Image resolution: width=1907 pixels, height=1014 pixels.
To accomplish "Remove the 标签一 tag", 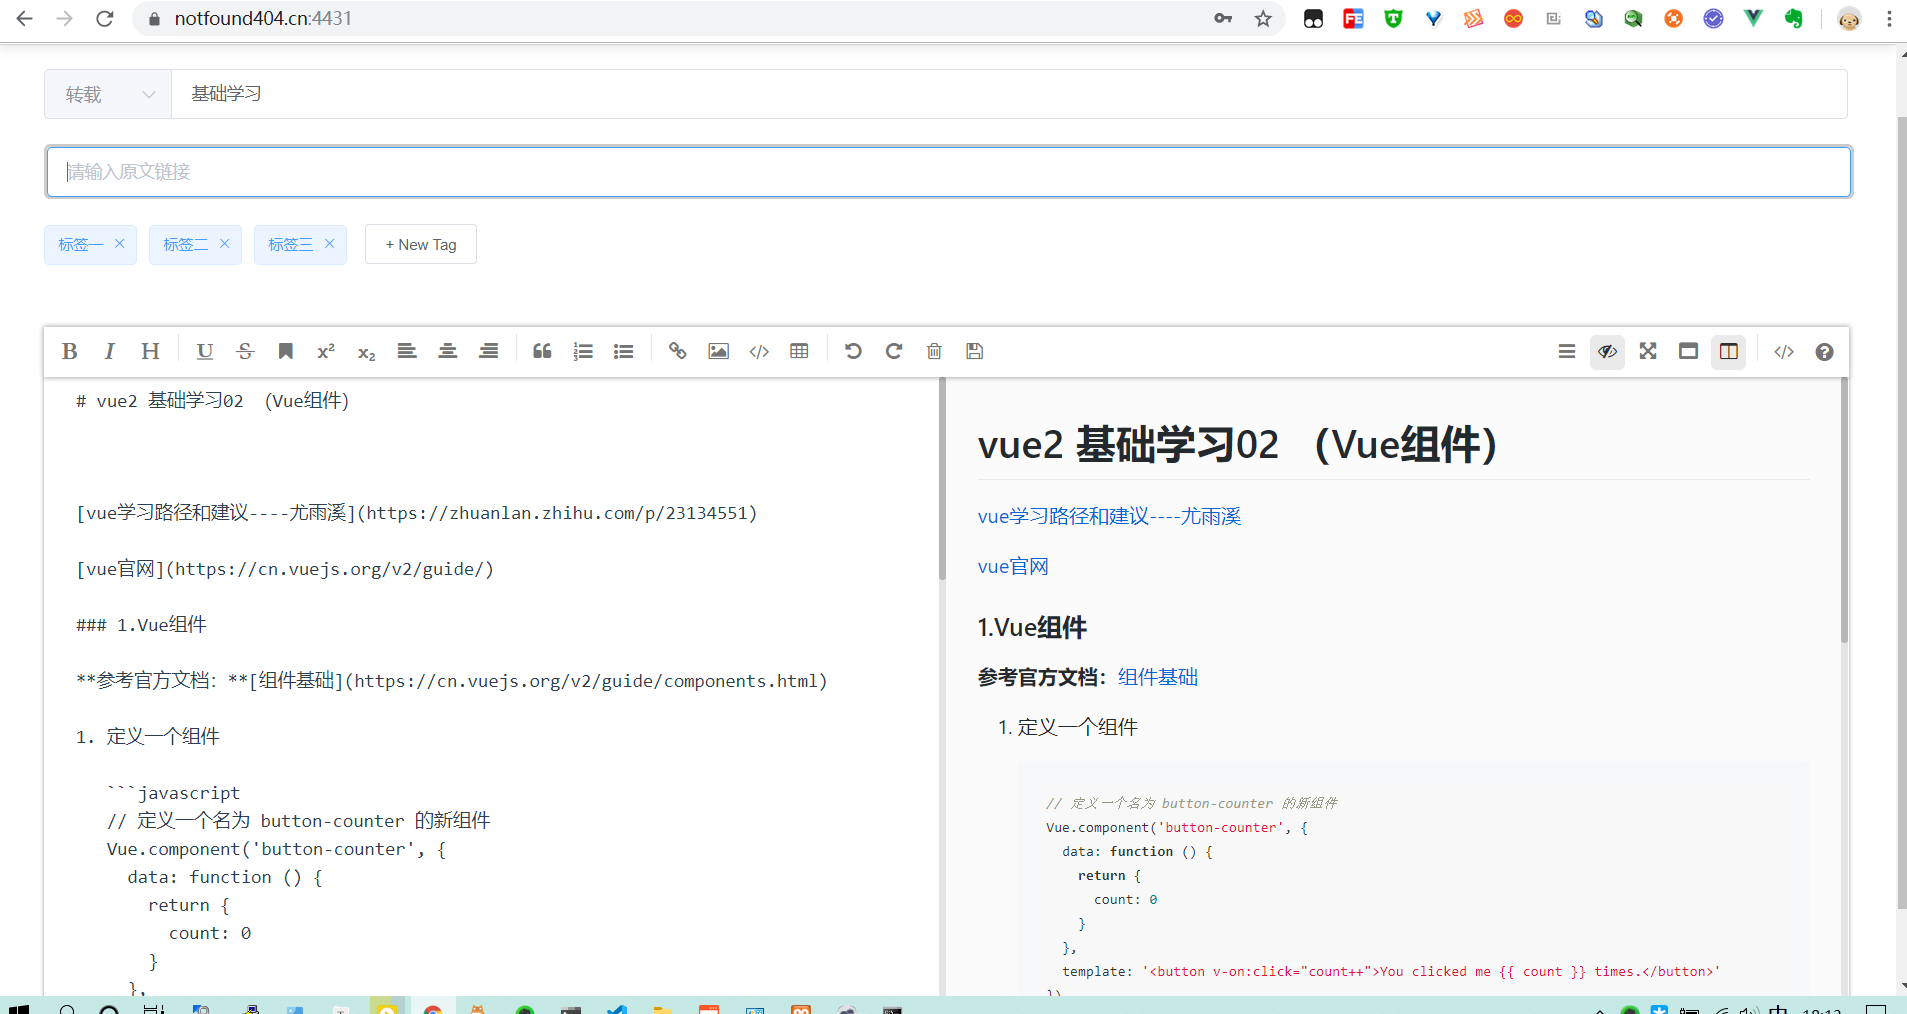I will [119, 243].
